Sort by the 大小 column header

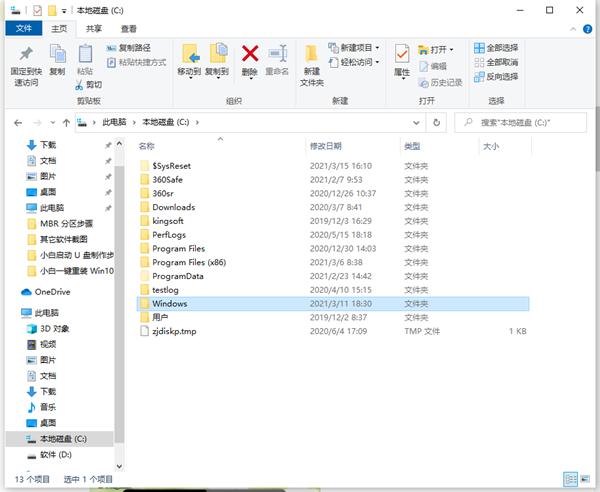(x=491, y=146)
